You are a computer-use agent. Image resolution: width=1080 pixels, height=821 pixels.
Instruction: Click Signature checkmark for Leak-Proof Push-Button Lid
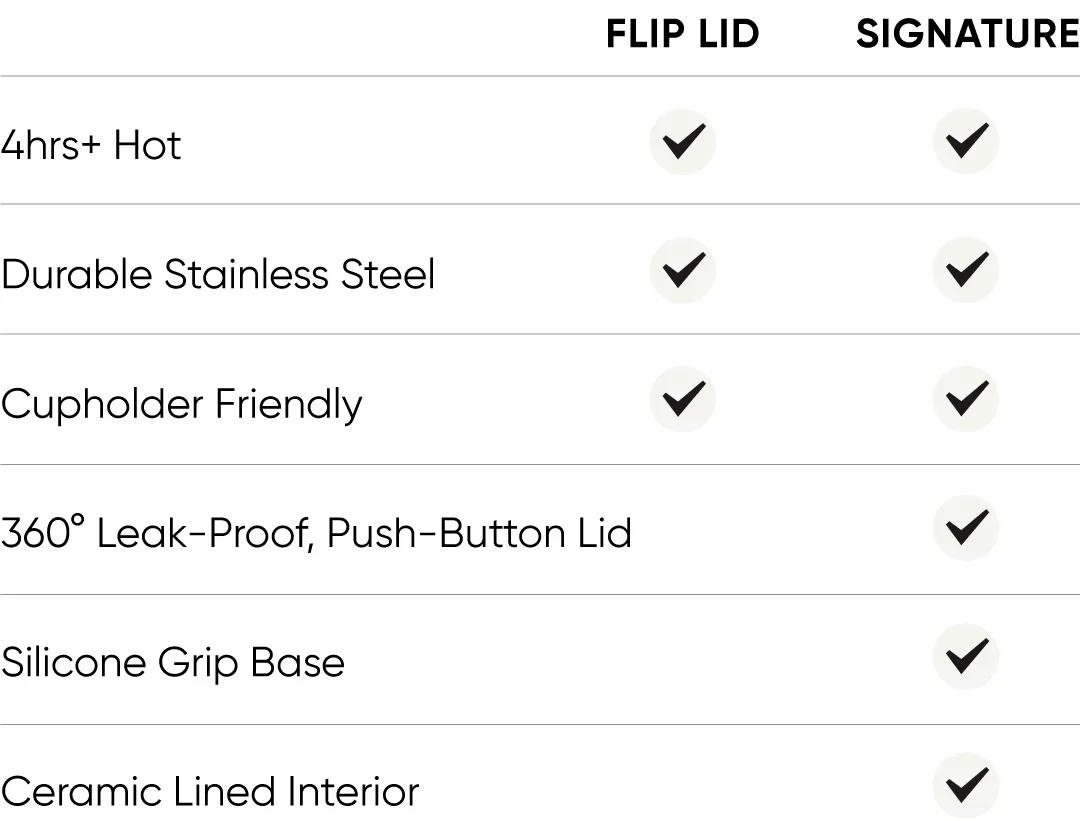point(966,528)
